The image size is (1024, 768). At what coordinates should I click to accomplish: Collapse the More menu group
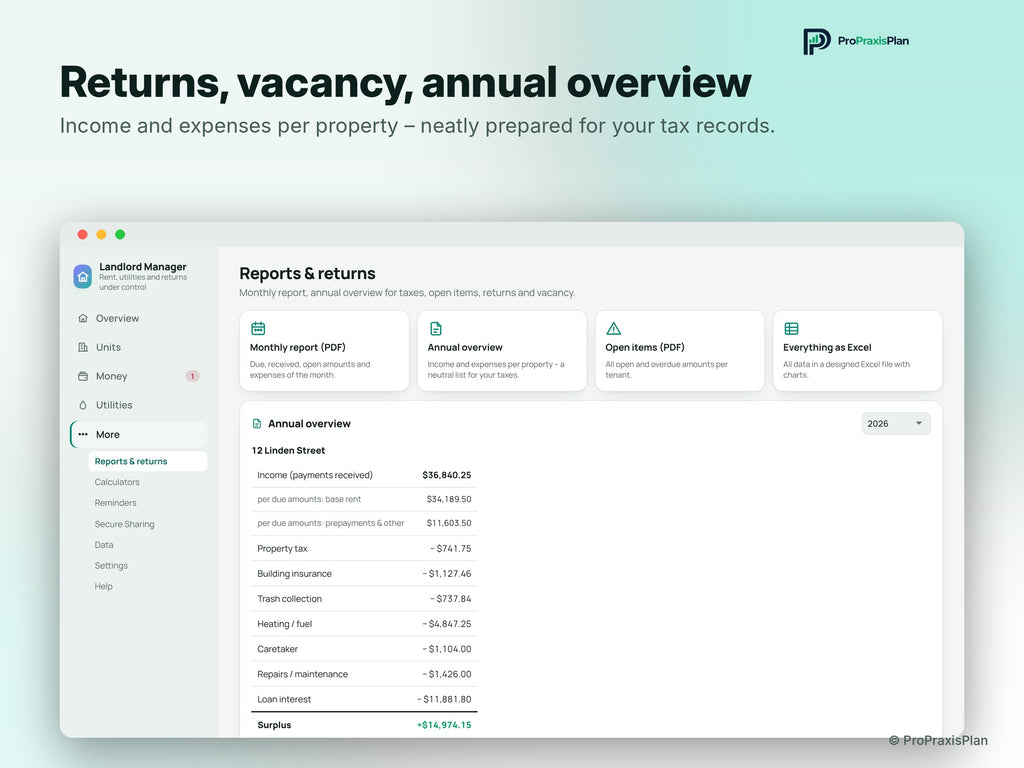tap(138, 434)
